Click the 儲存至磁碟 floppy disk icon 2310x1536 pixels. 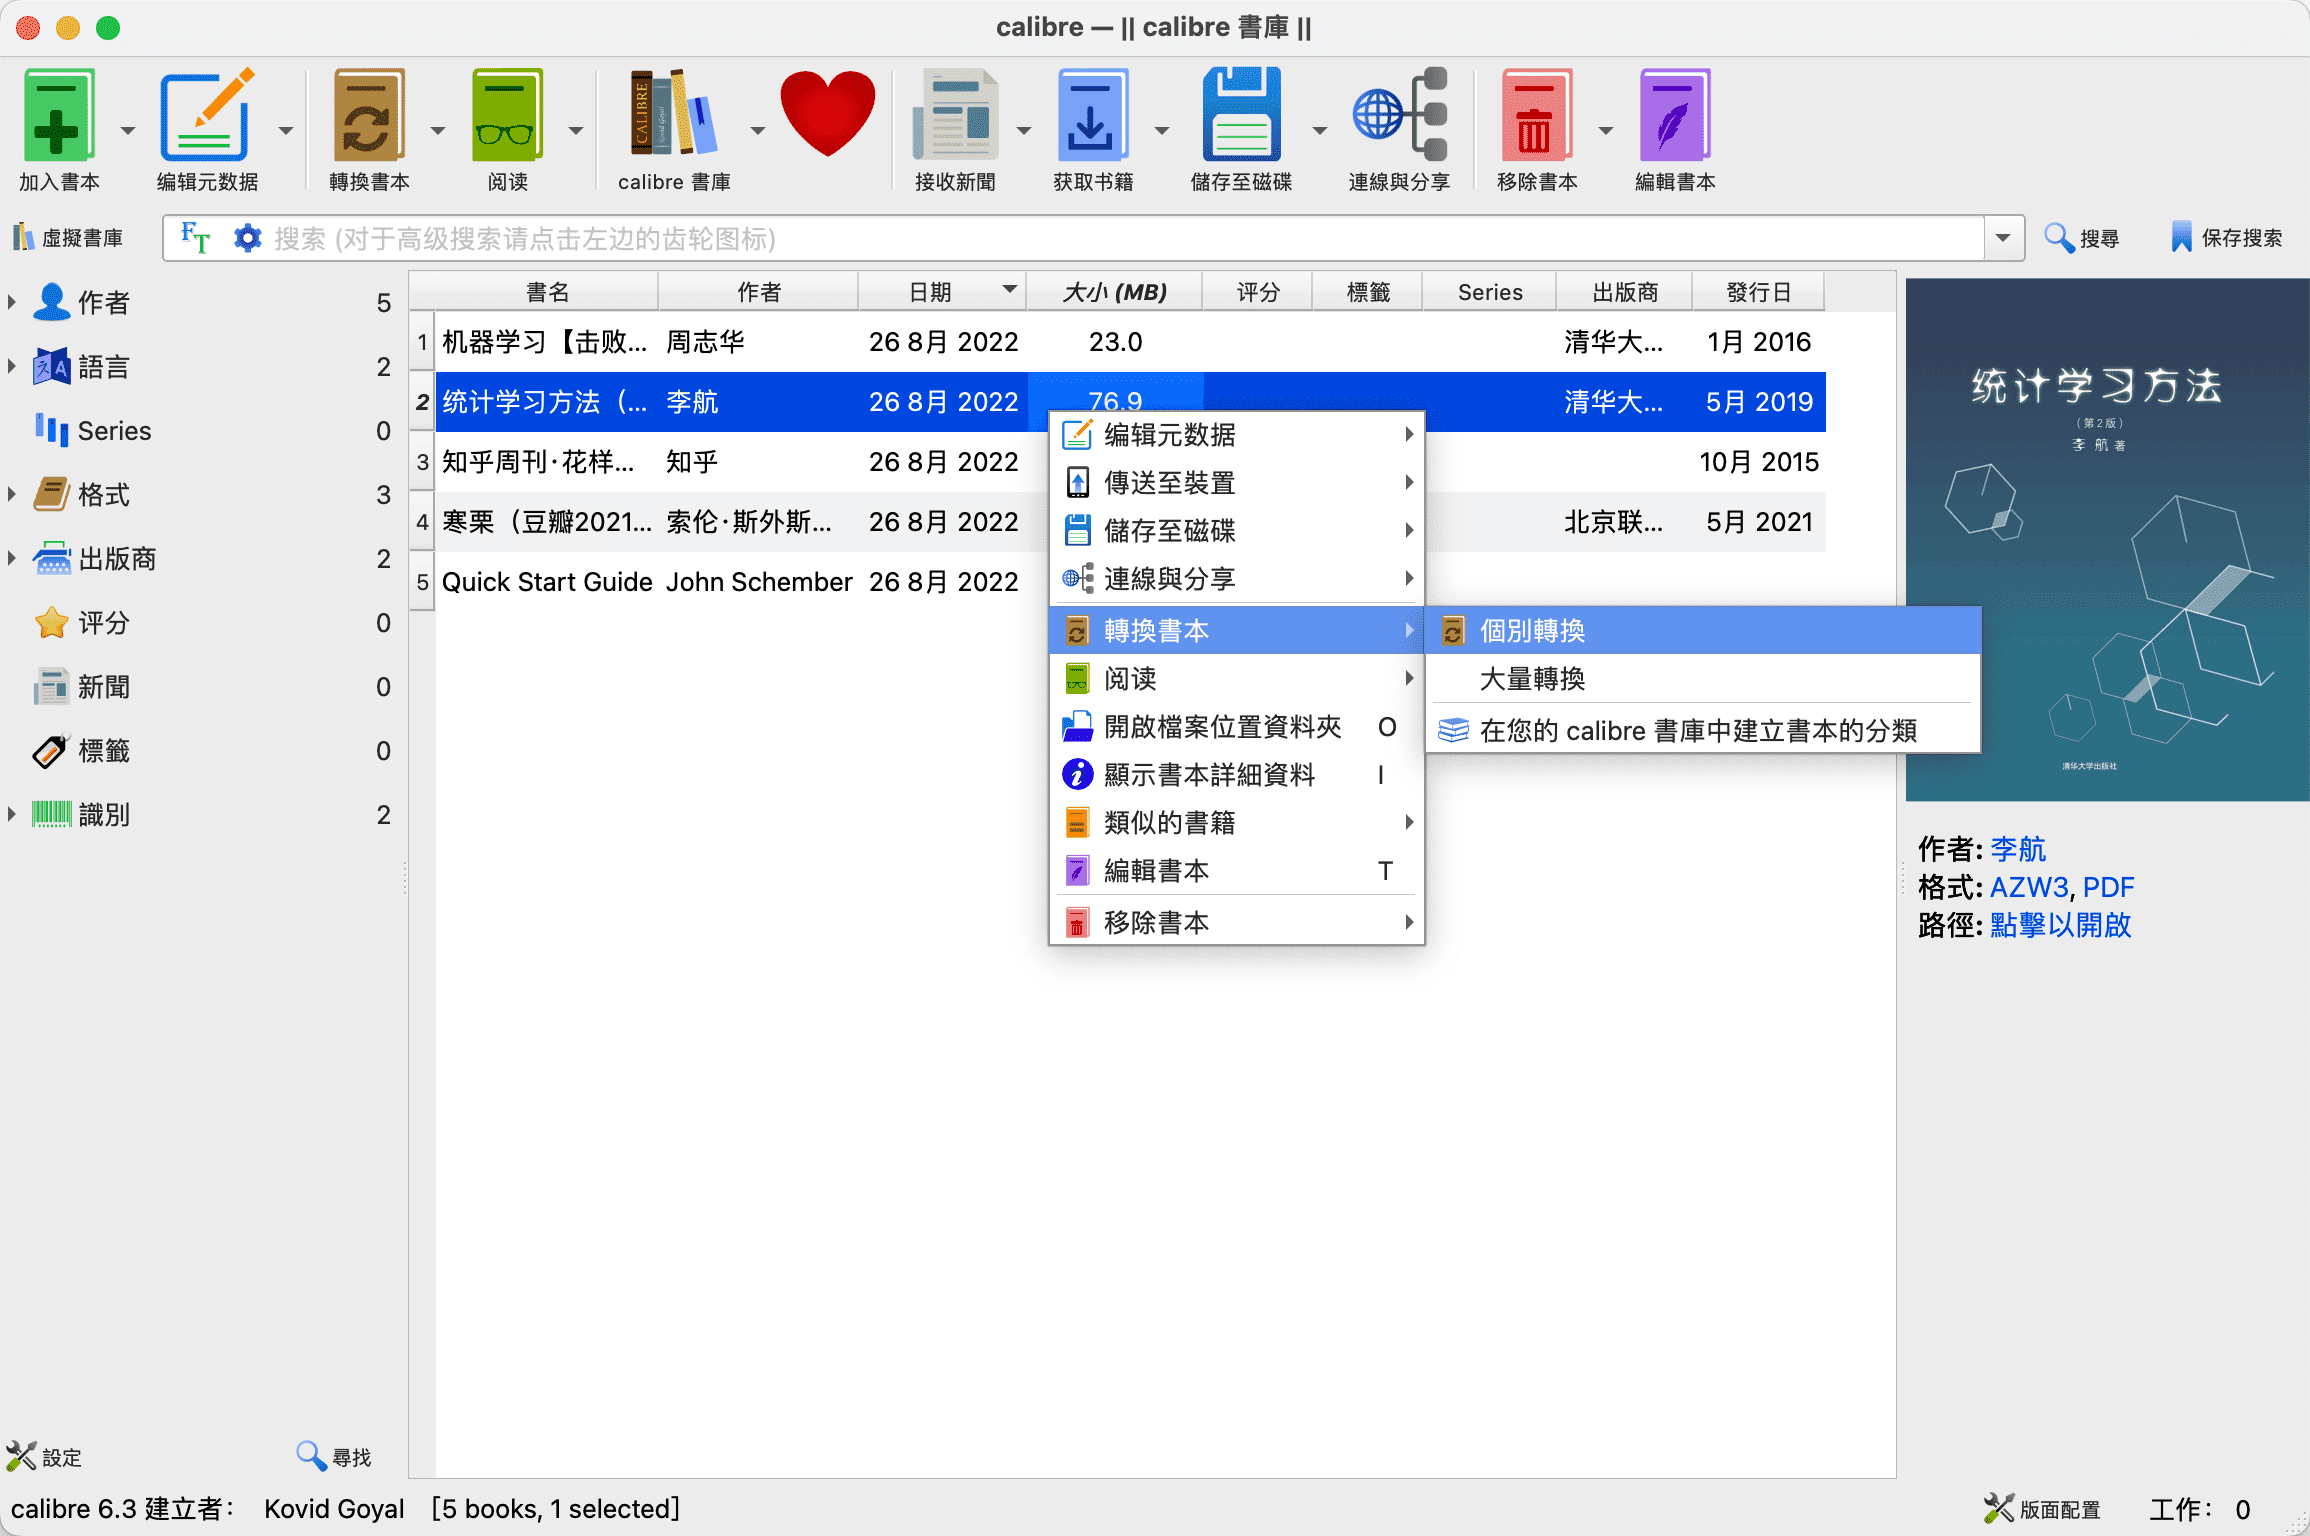tap(1242, 115)
